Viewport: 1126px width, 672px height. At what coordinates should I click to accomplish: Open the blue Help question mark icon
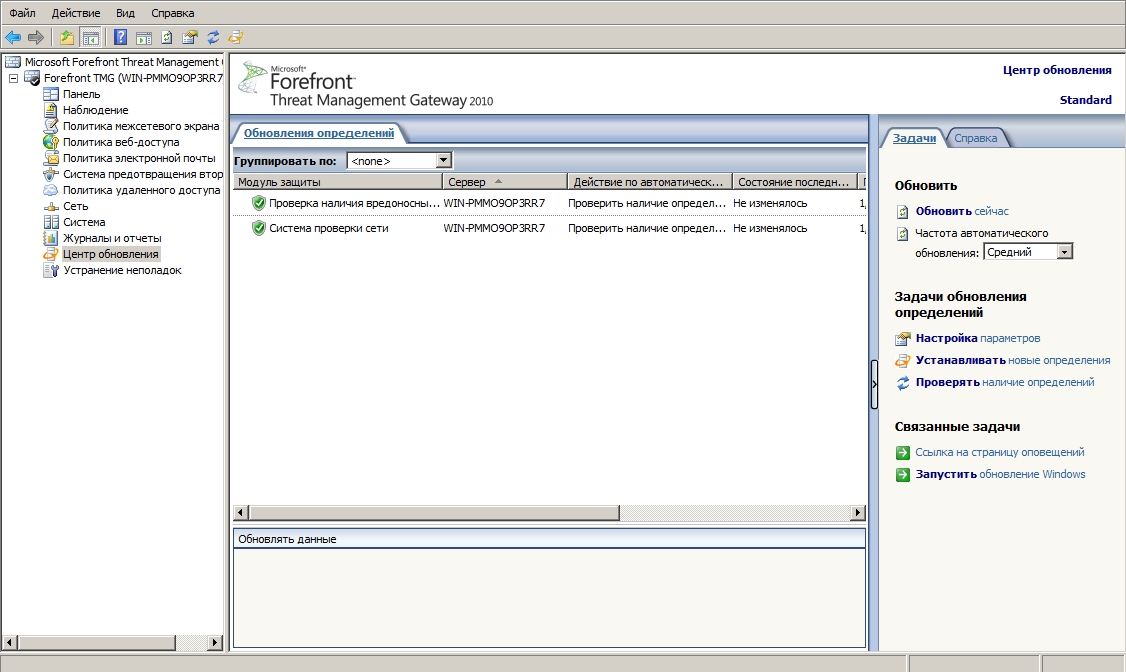click(121, 37)
